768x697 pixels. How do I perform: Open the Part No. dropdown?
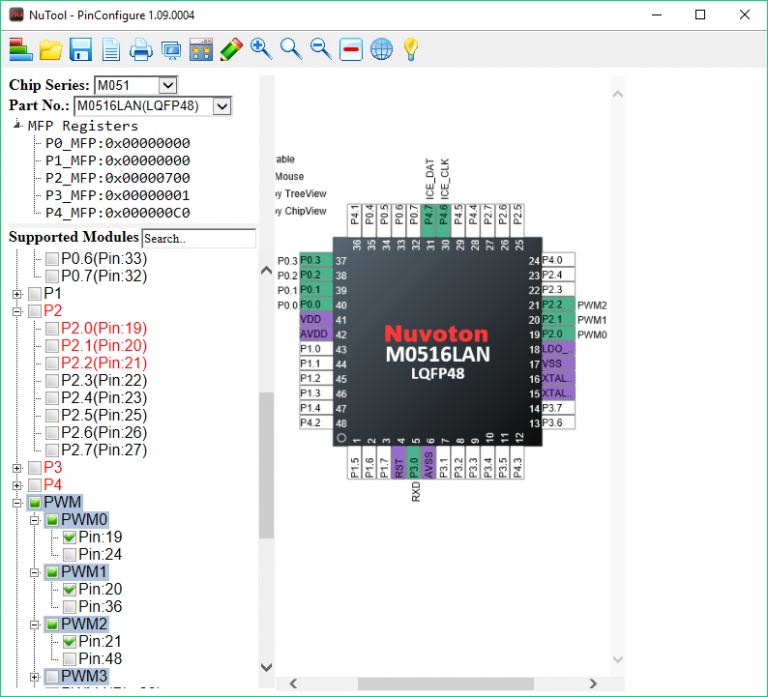[222, 106]
